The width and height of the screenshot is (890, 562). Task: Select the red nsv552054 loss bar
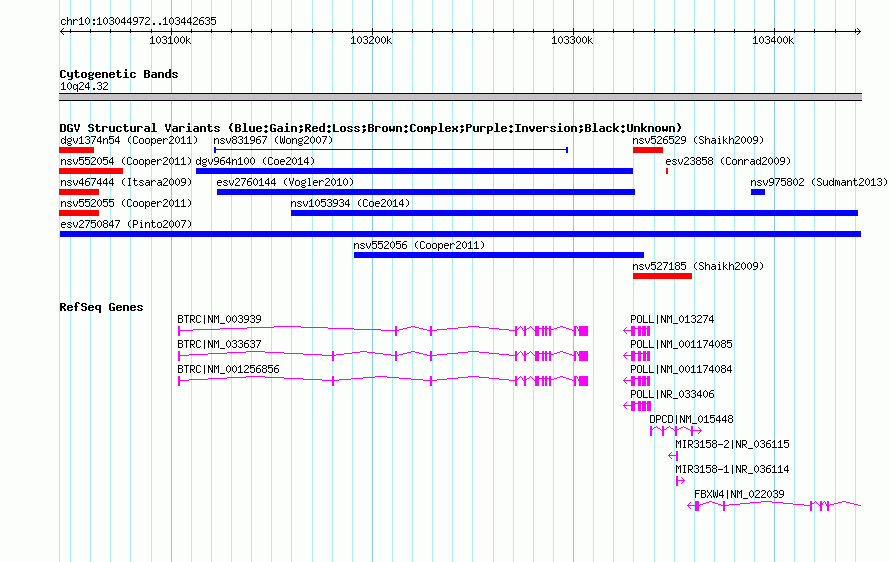pyautogui.click(x=91, y=171)
